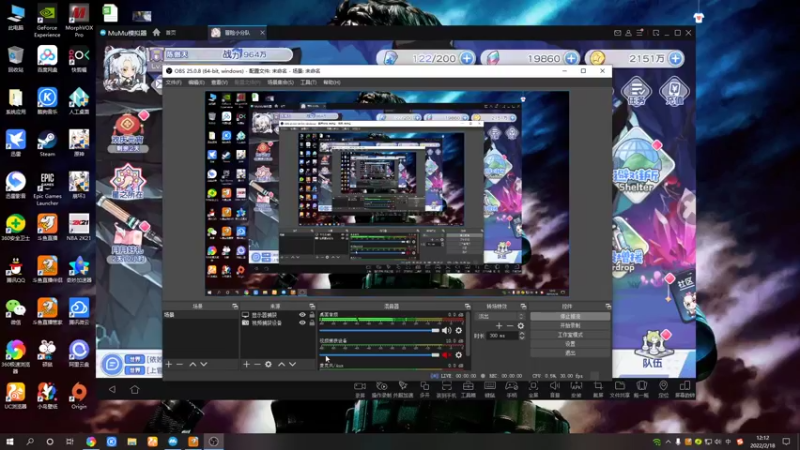Move source down in OBS sources panel
The image size is (800, 450).
pyautogui.click(x=292, y=364)
